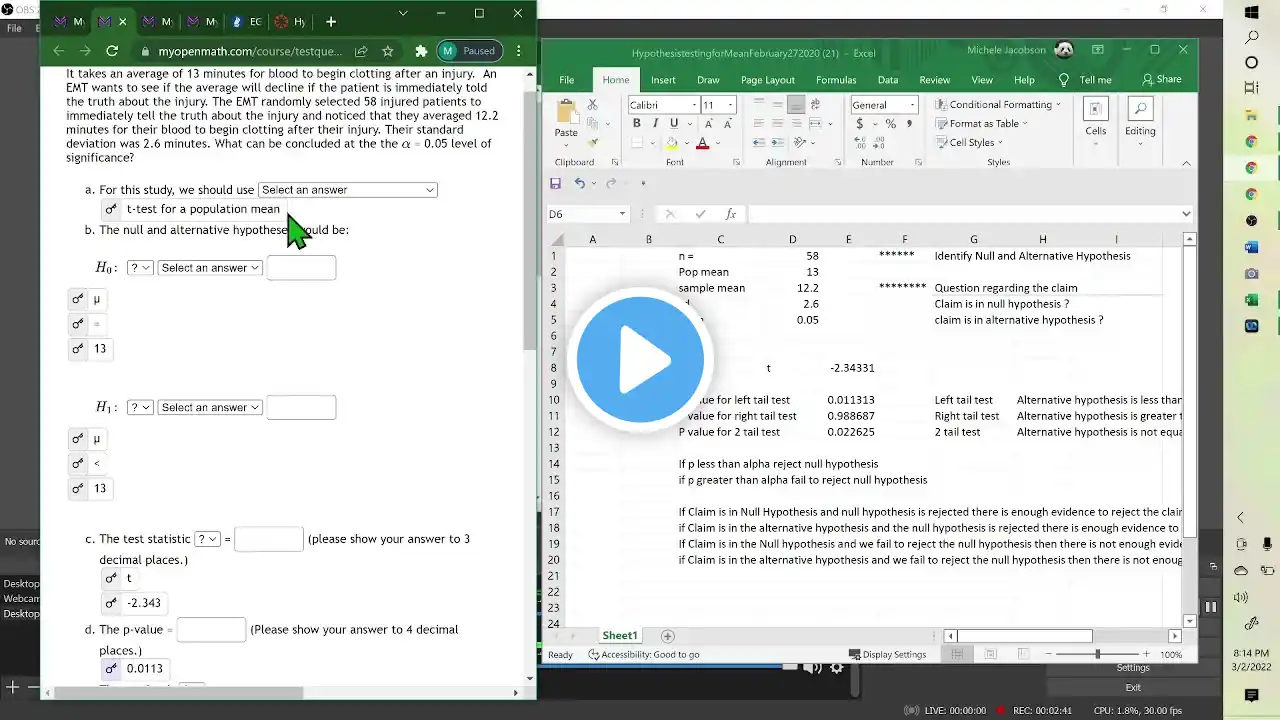The width and height of the screenshot is (1280, 720).
Task: Apply Italic formatting in Excel ribbon
Action: (x=655, y=123)
